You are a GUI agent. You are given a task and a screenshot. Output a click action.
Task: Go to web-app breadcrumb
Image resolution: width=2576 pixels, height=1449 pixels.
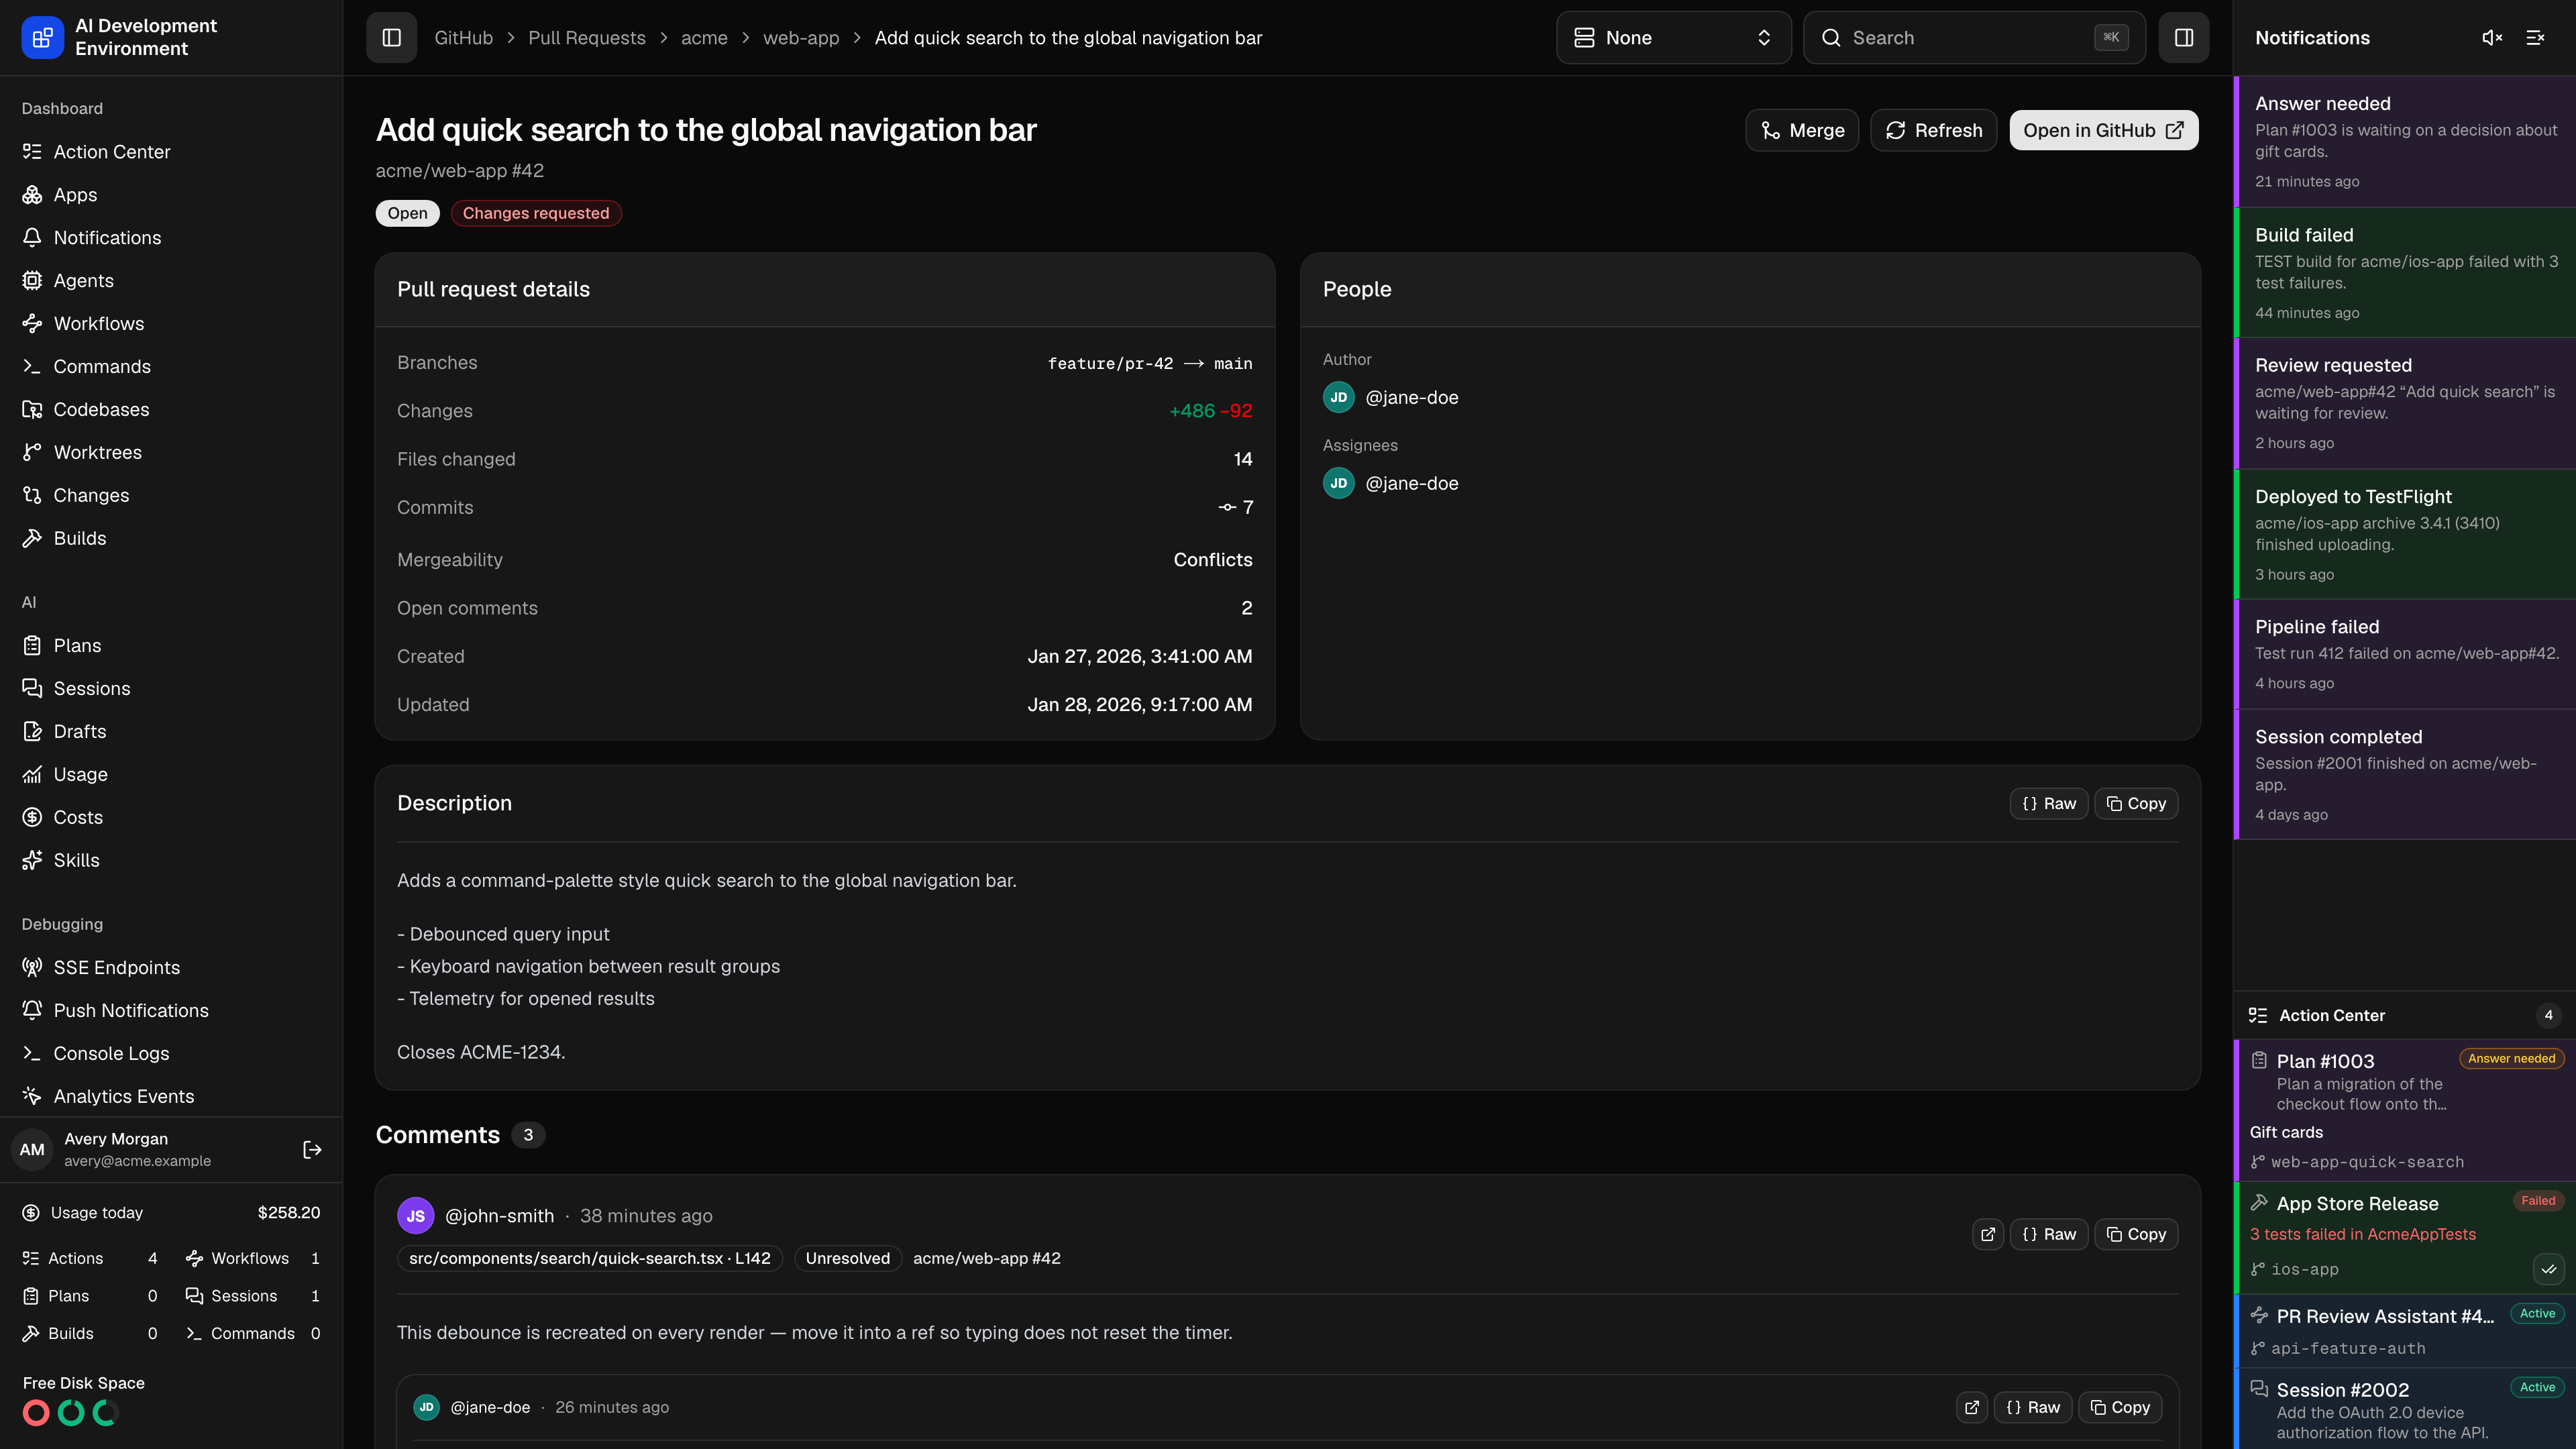tap(801, 38)
